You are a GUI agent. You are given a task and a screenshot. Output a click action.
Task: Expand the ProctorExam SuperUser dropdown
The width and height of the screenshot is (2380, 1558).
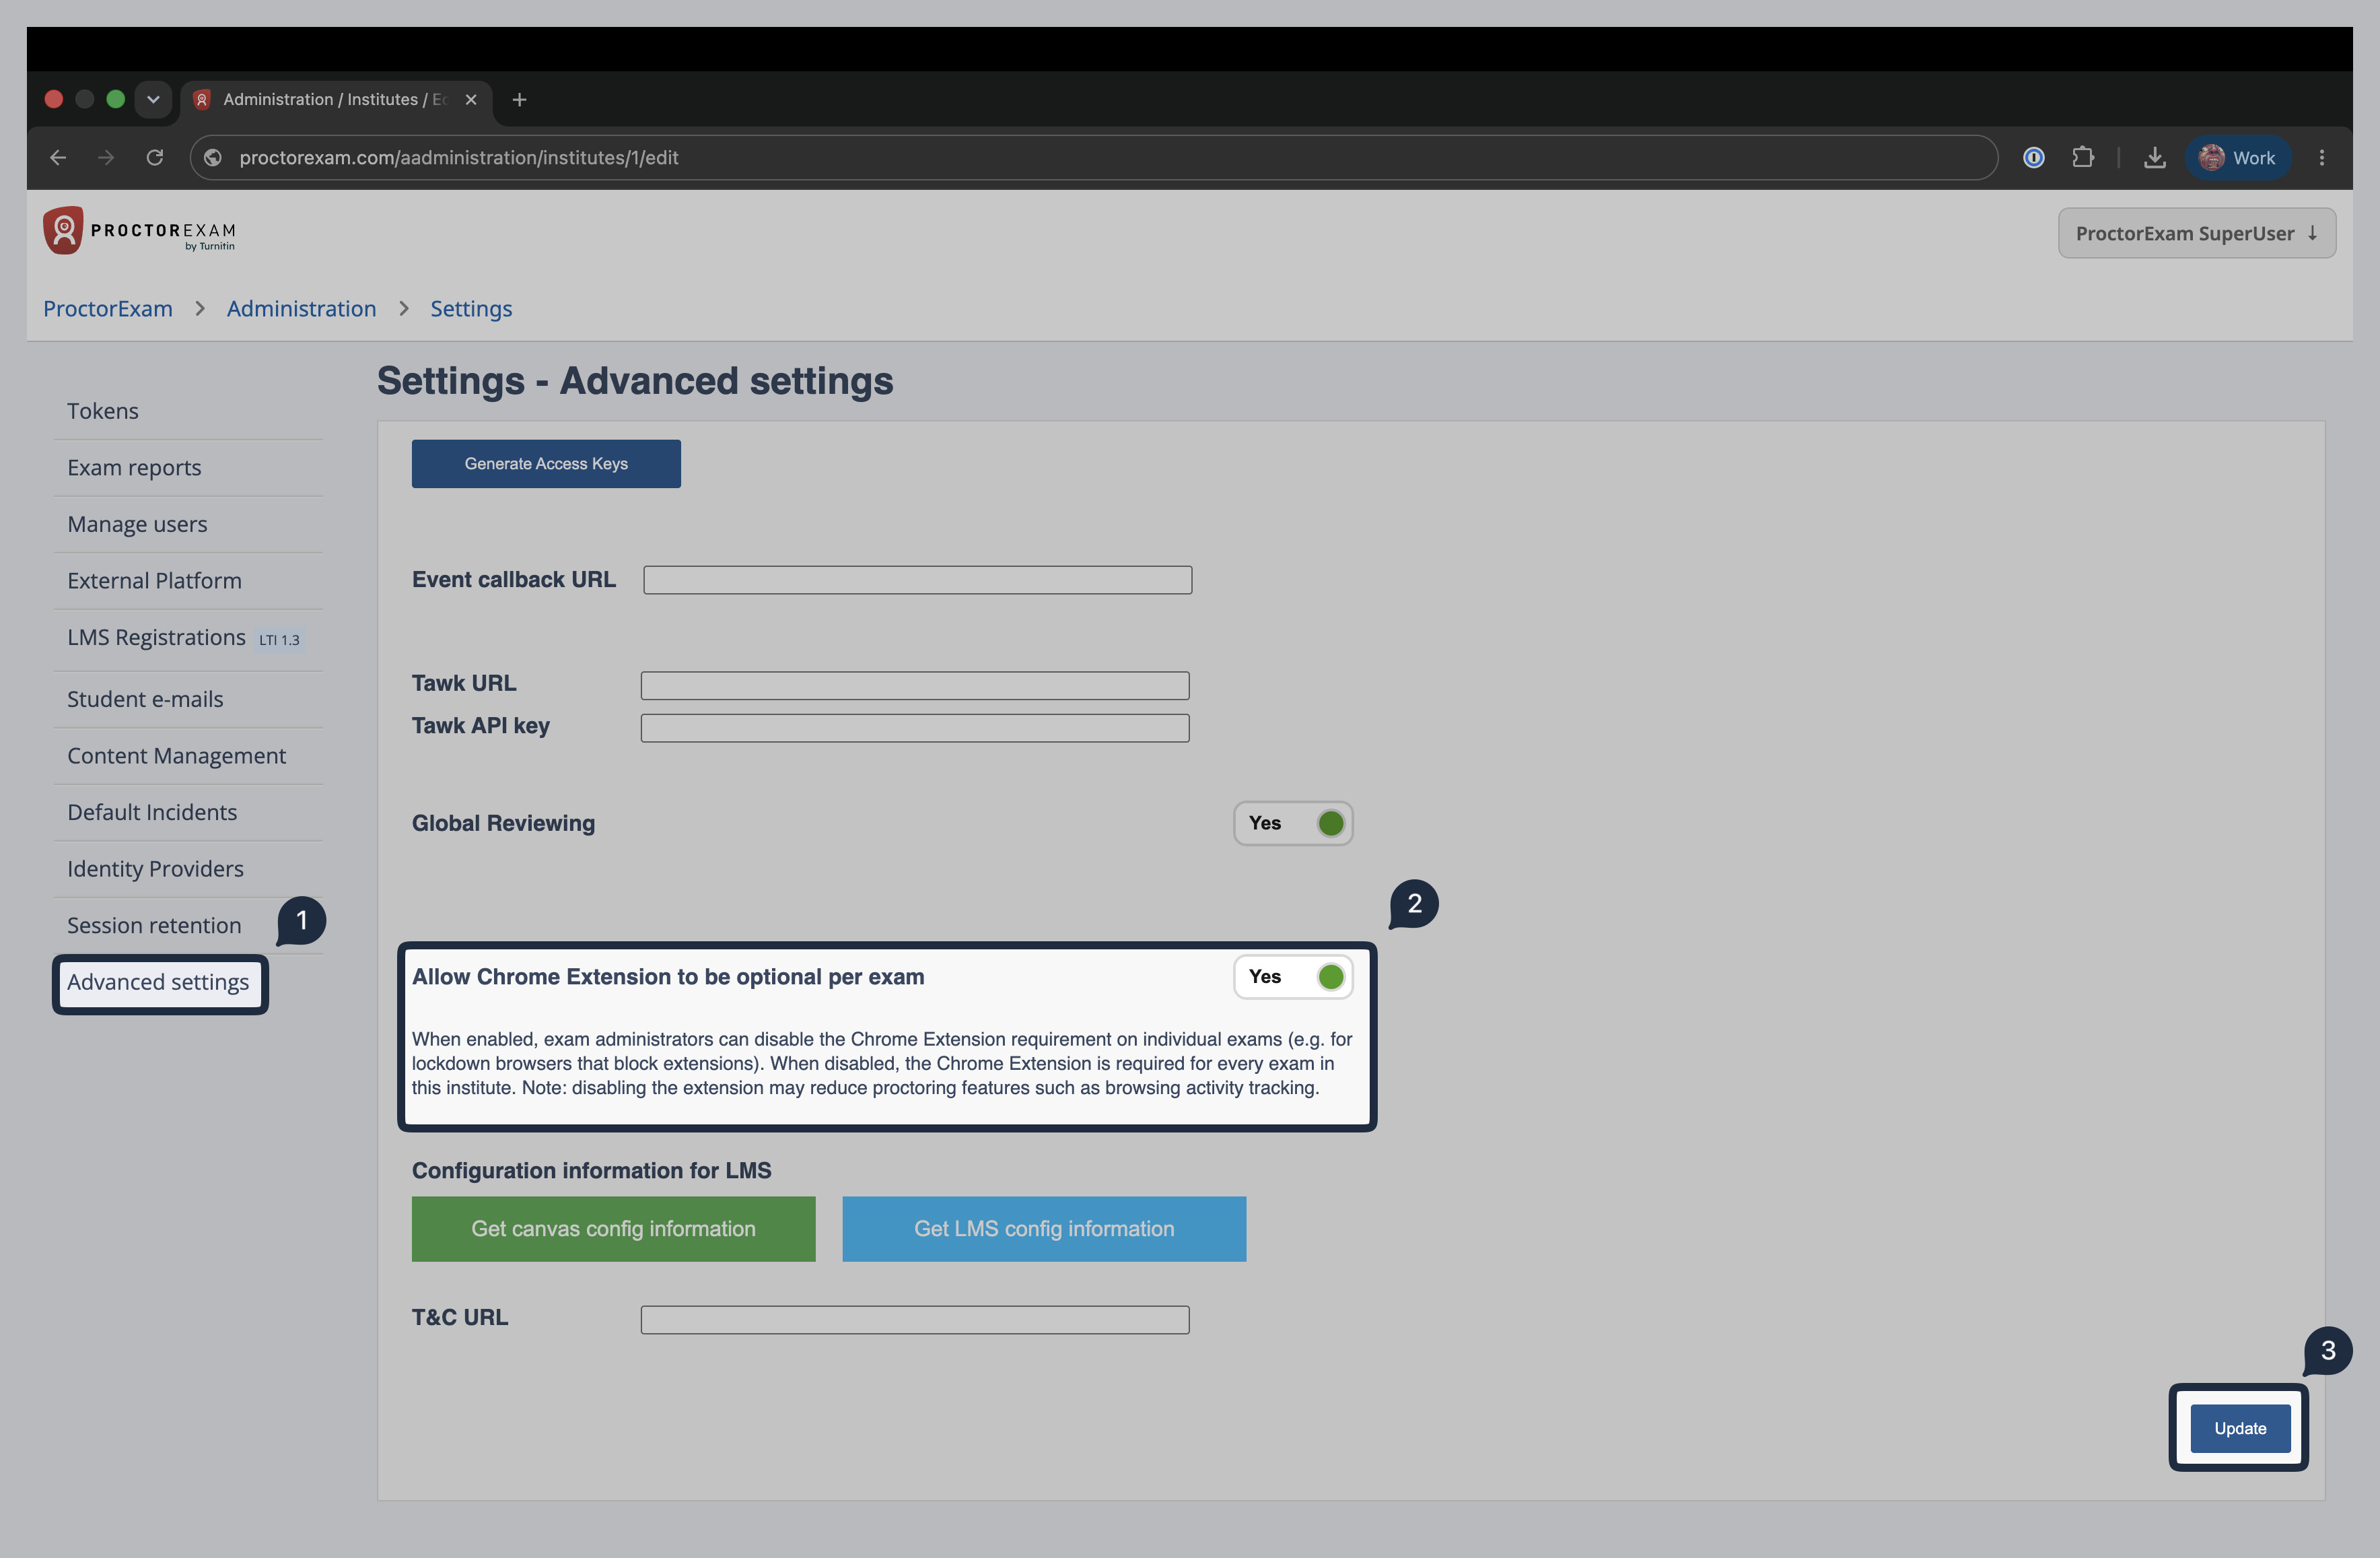click(x=2197, y=233)
